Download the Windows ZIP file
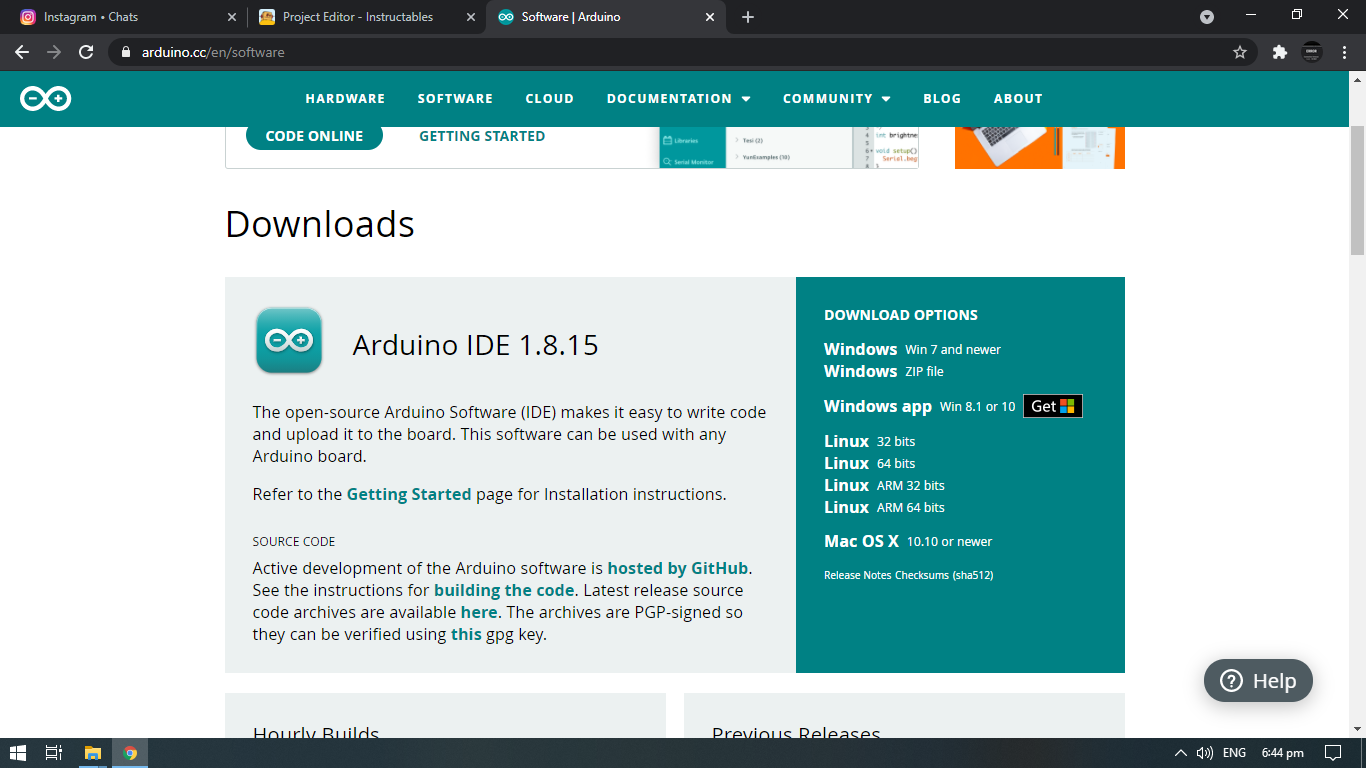This screenshot has height=768, width=1366. (x=884, y=371)
